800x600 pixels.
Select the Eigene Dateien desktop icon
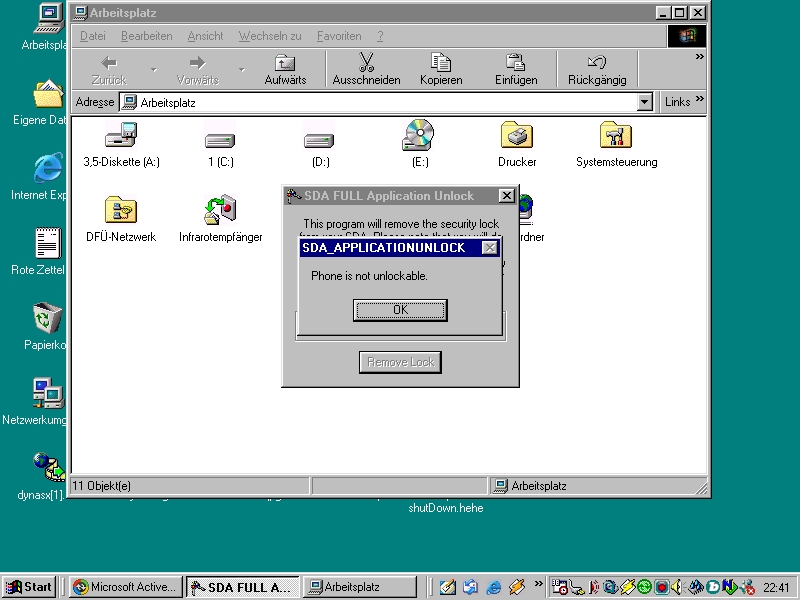48,94
